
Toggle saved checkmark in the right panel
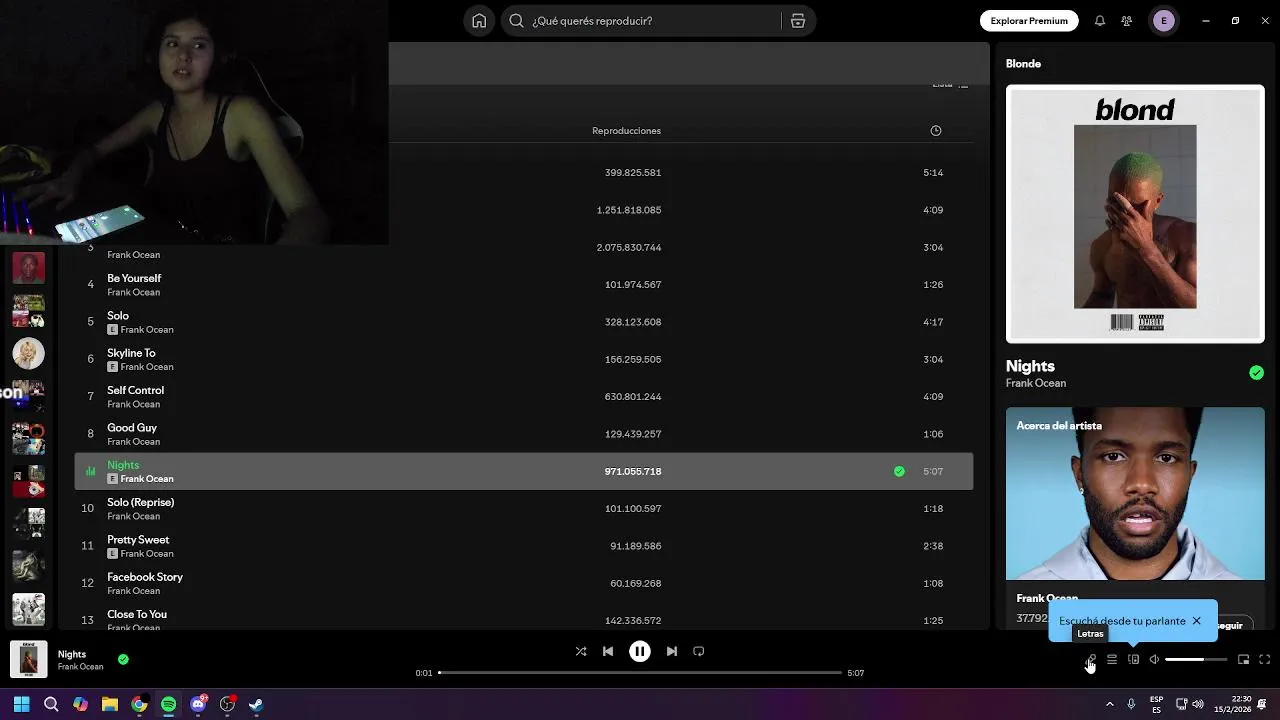point(1256,373)
